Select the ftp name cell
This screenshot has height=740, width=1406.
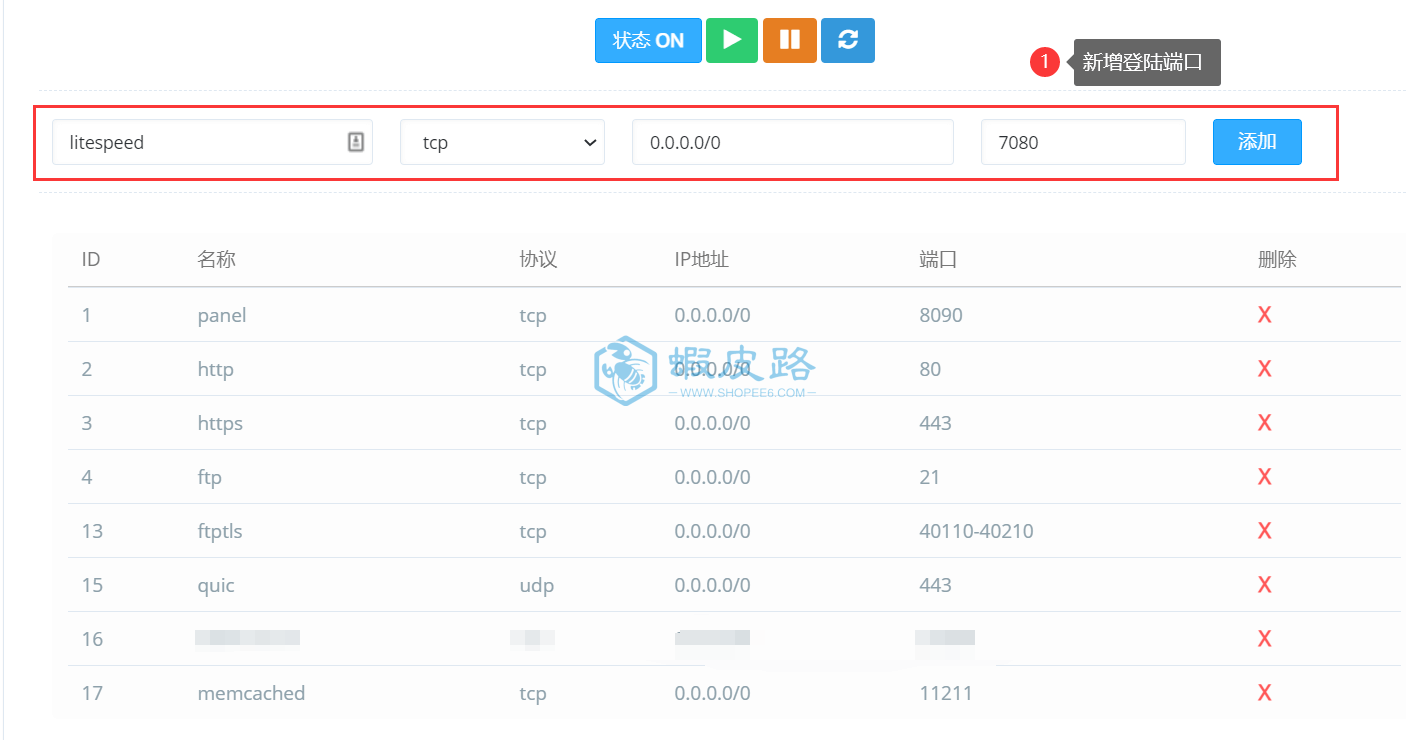click(x=210, y=478)
